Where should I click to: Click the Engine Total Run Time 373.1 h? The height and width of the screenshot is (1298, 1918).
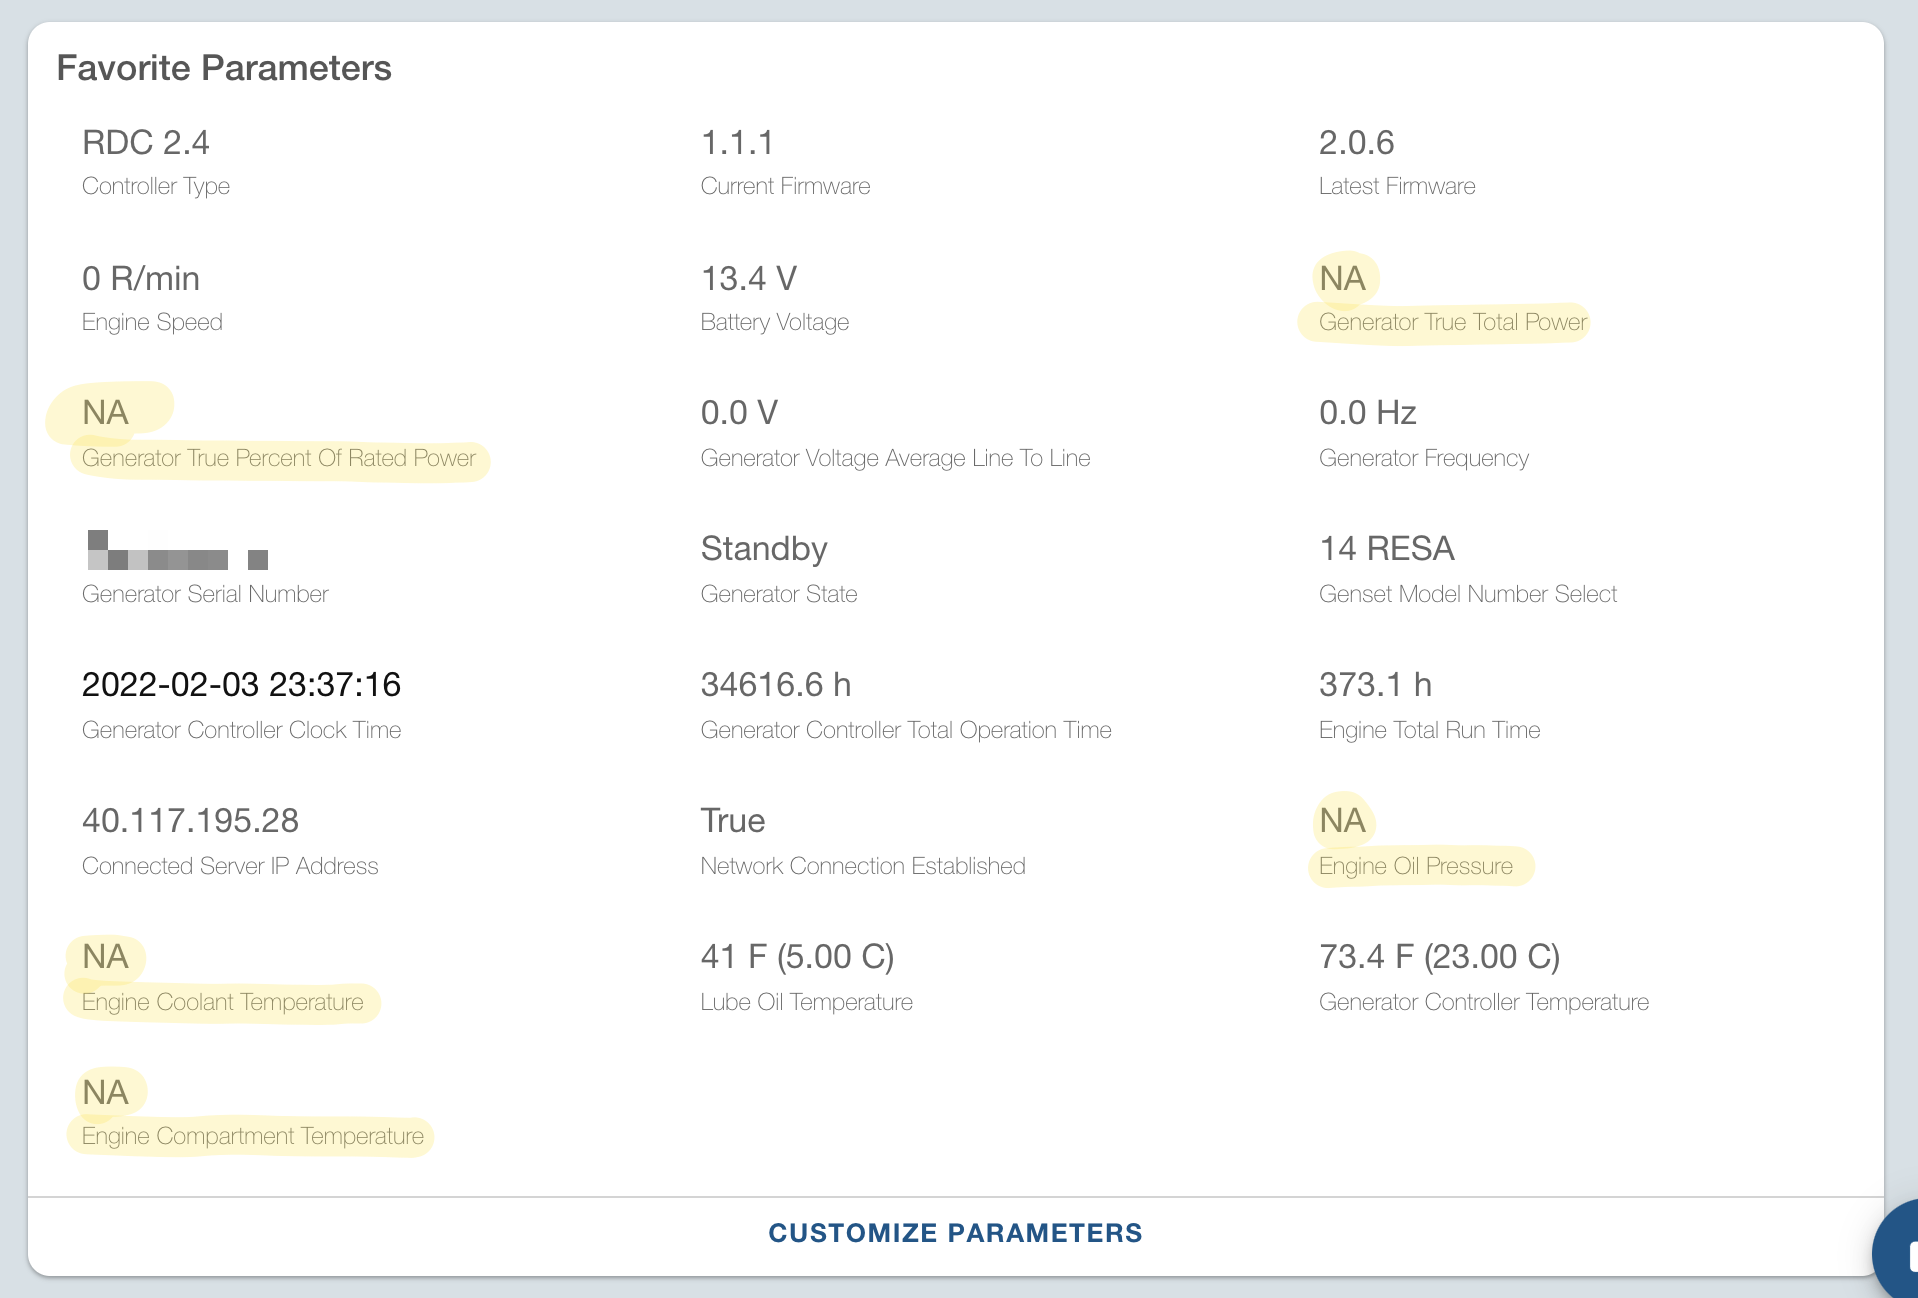click(1375, 684)
